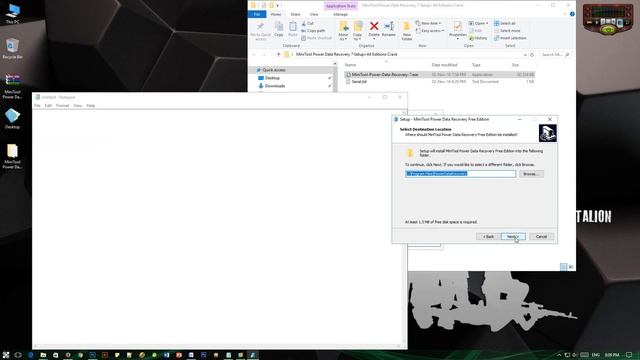Open Customize Quick Access Toolbar arrow

click(278, 6)
